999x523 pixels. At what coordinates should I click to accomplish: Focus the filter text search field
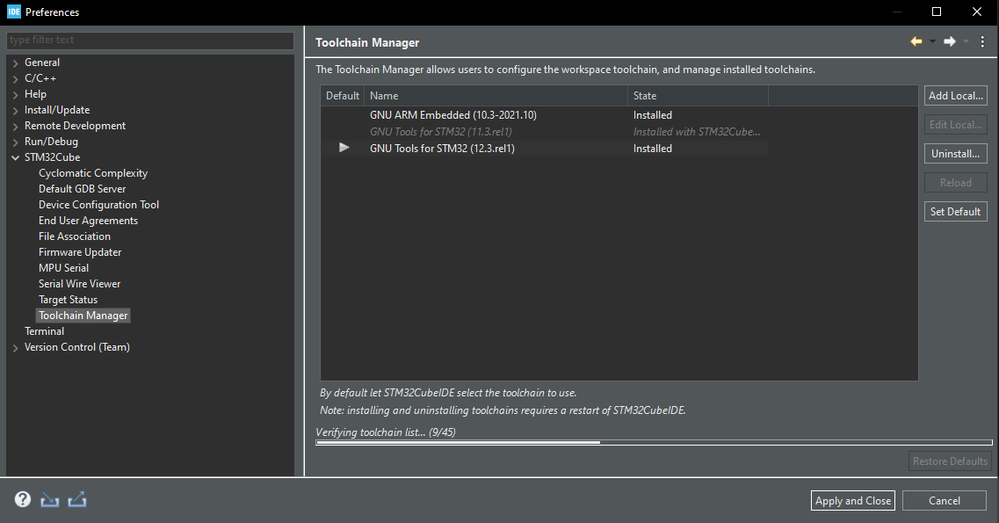tap(150, 40)
